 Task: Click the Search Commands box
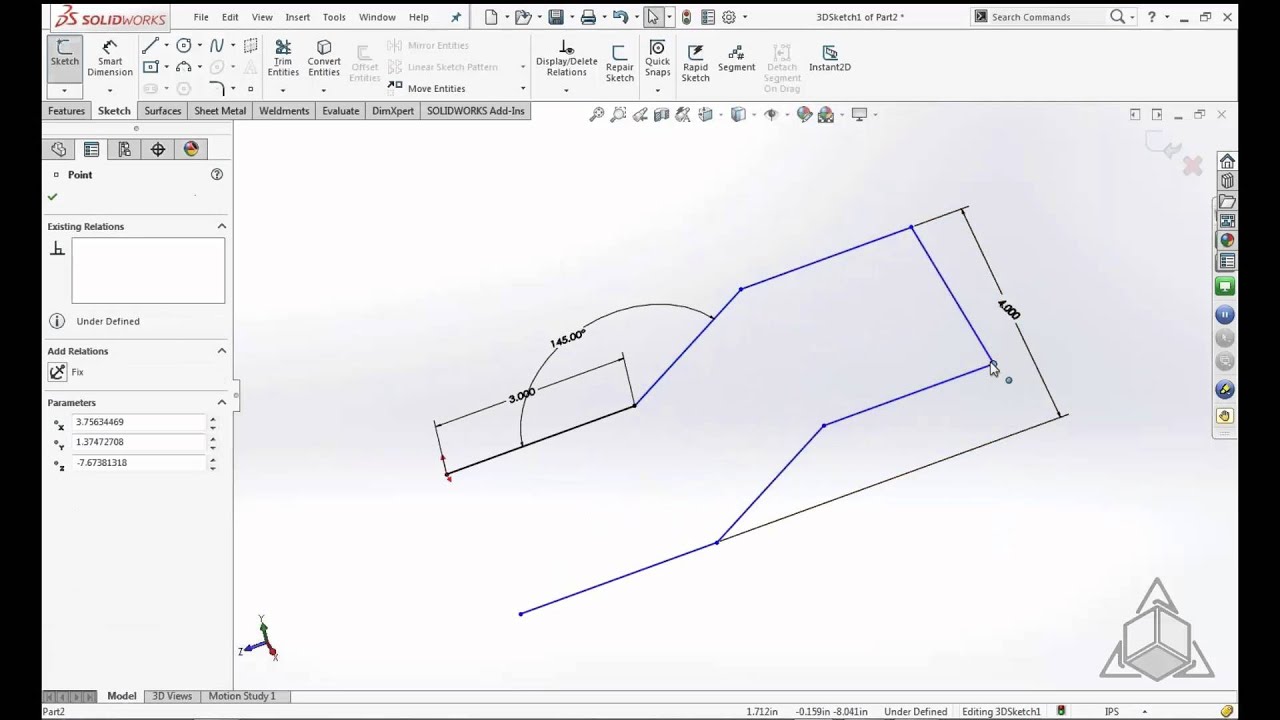pos(1048,17)
